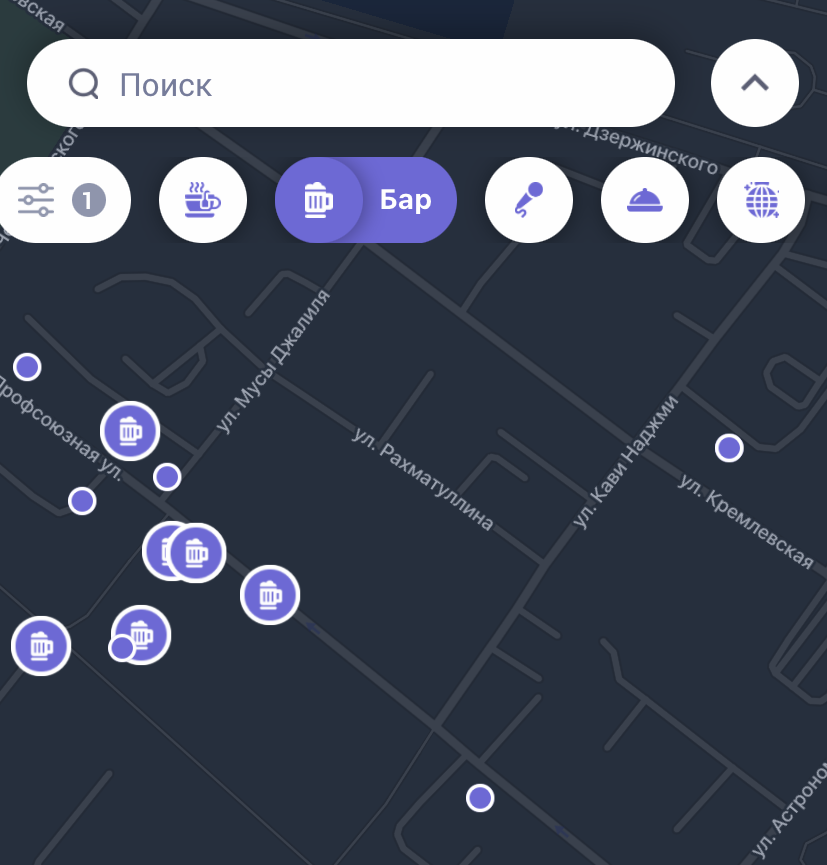
Task: Select the coffee cup cafe category
Action: [202, 200]
